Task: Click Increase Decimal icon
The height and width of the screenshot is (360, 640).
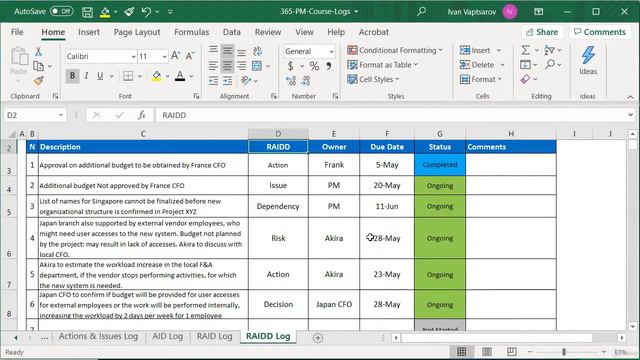Action: (x=291, y=81)
